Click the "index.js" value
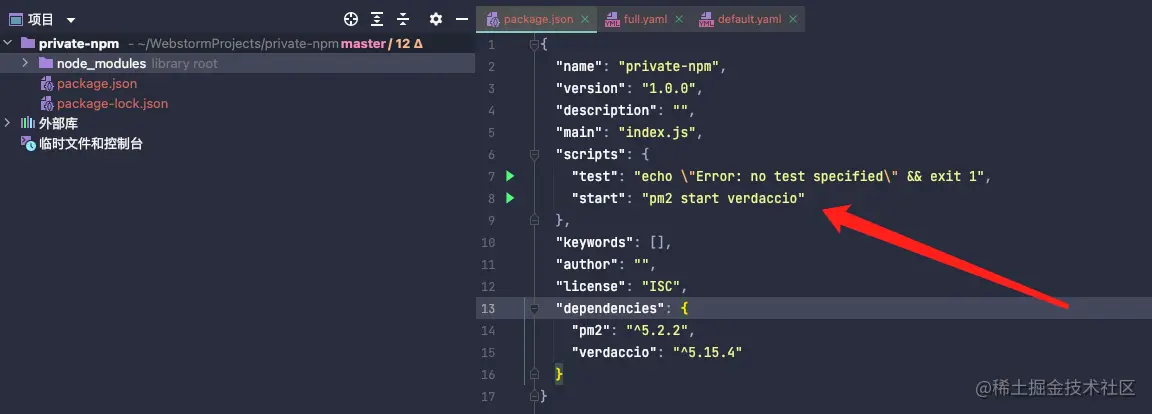The image size is (1152, 414). coord(657,132)
